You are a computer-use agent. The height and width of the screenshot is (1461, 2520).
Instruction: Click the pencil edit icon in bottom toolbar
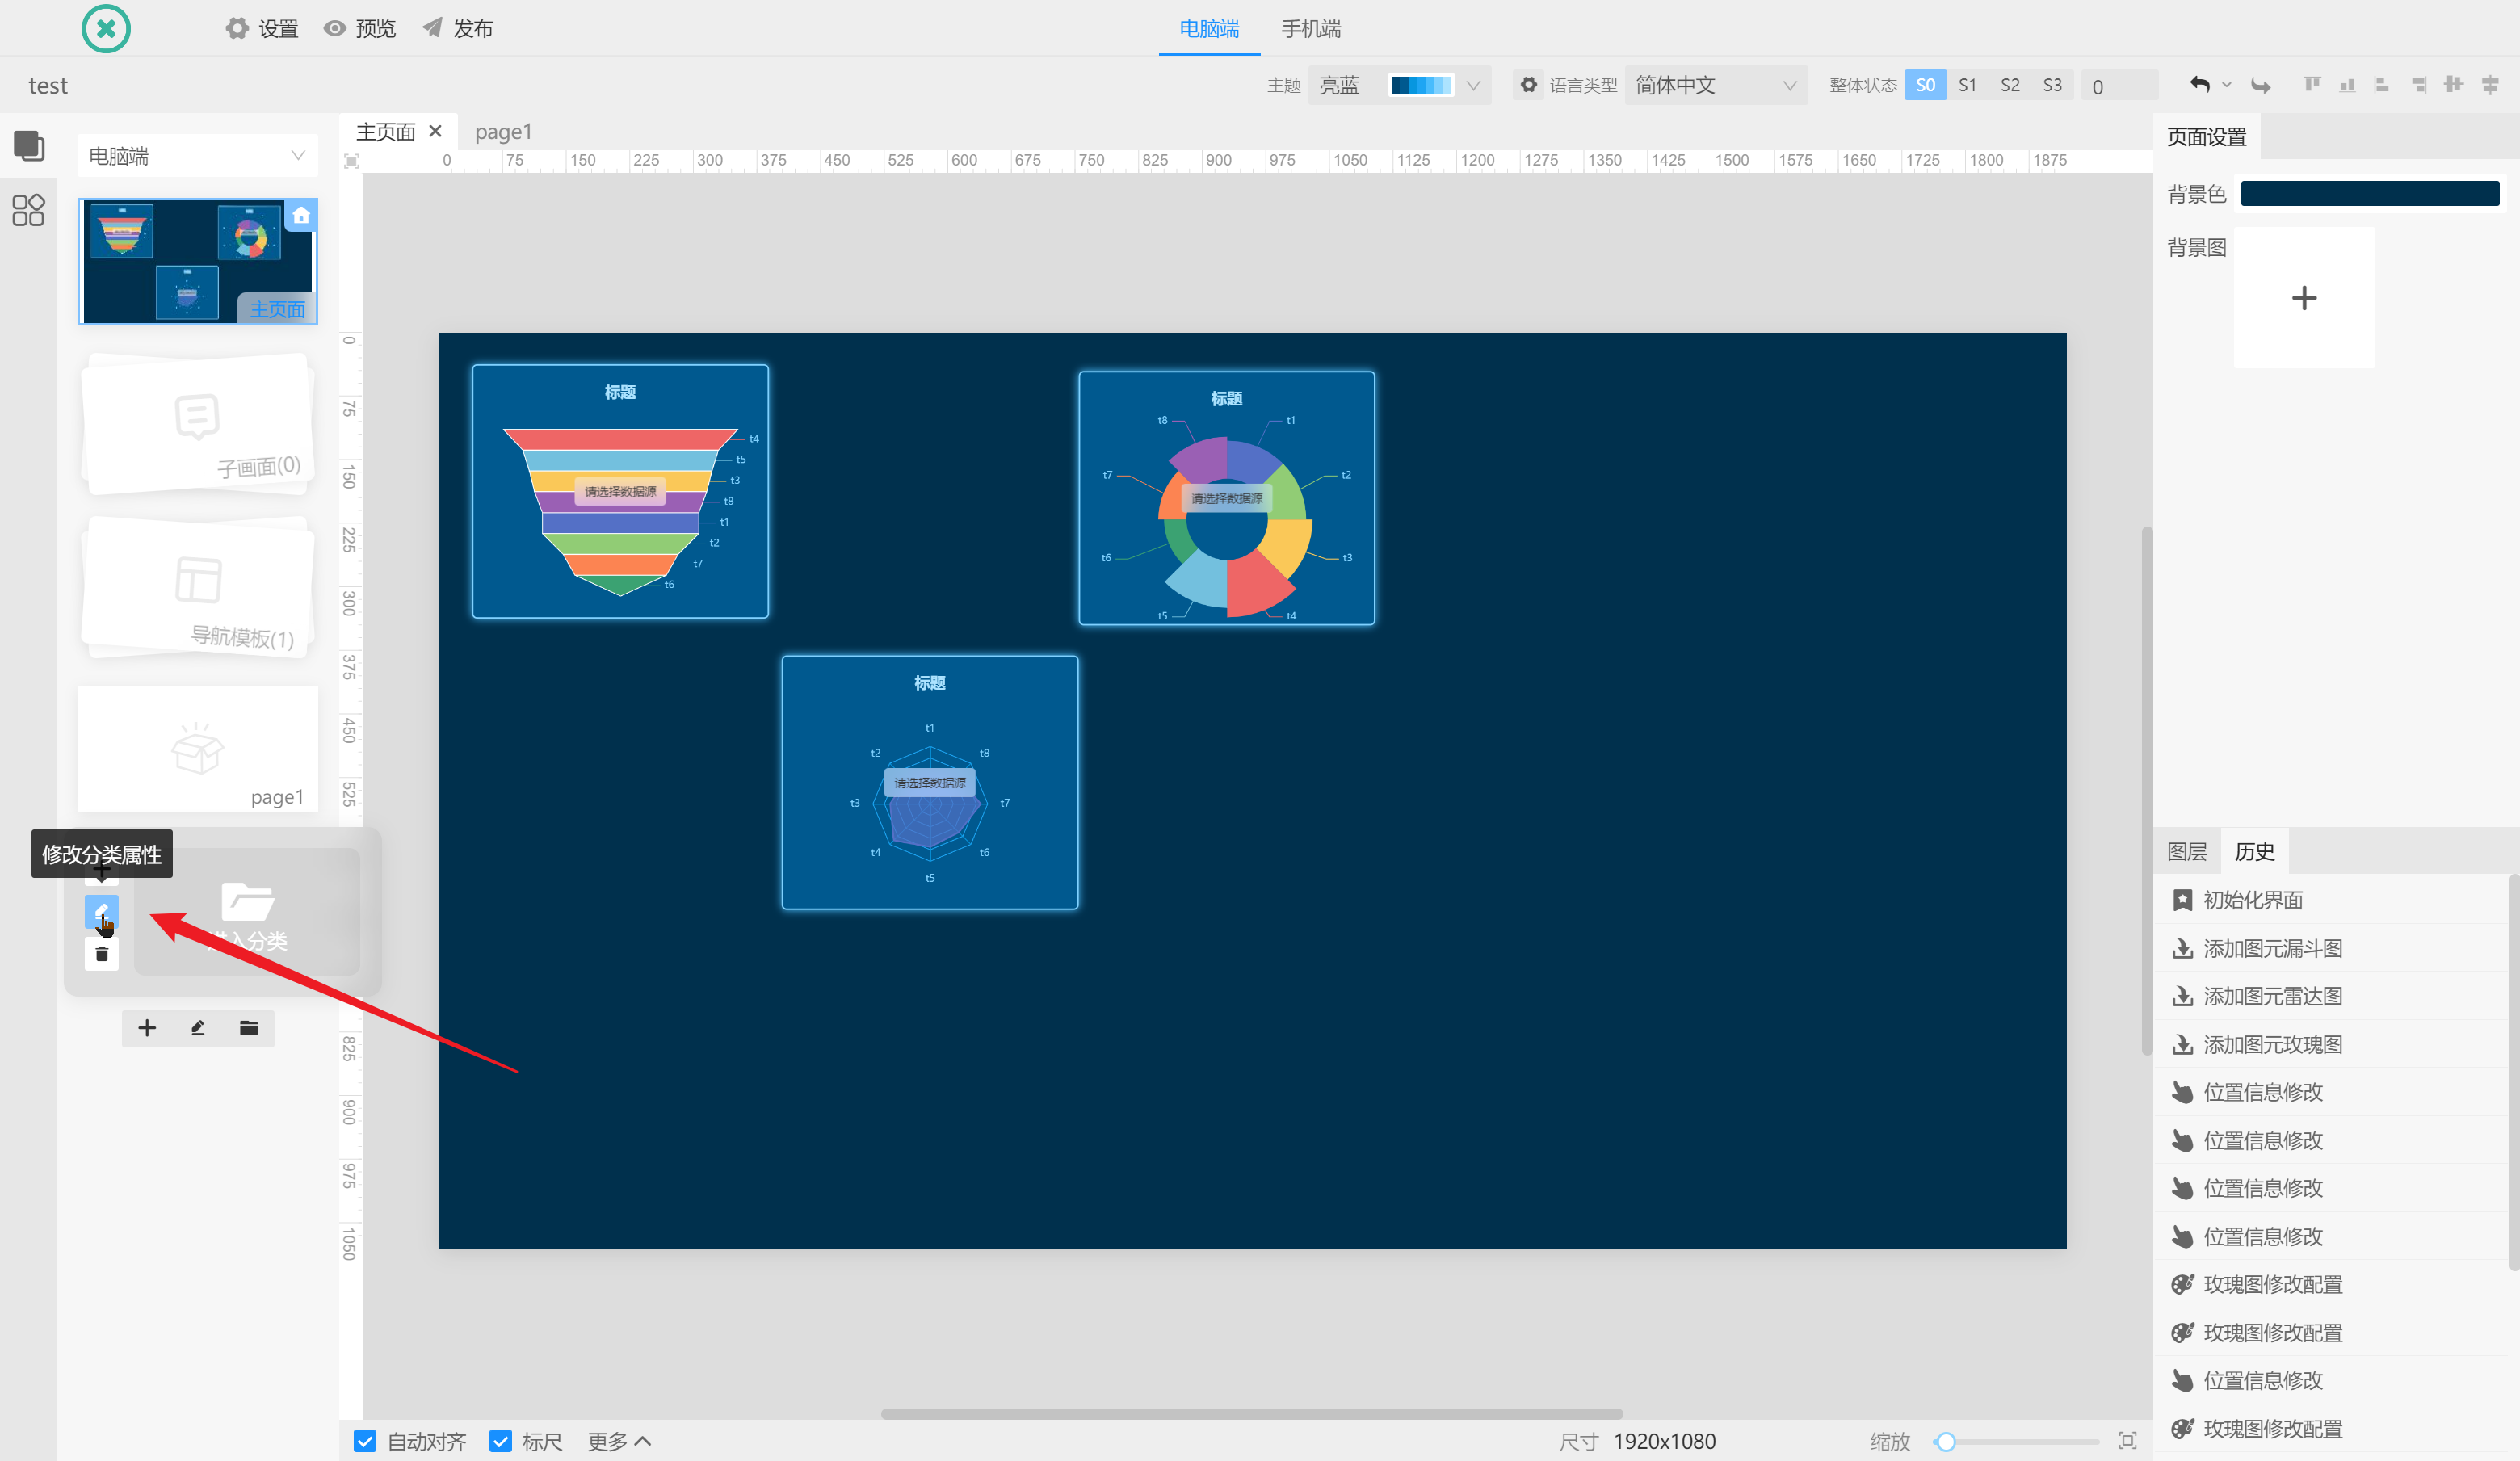click(x=198, y=1028)
